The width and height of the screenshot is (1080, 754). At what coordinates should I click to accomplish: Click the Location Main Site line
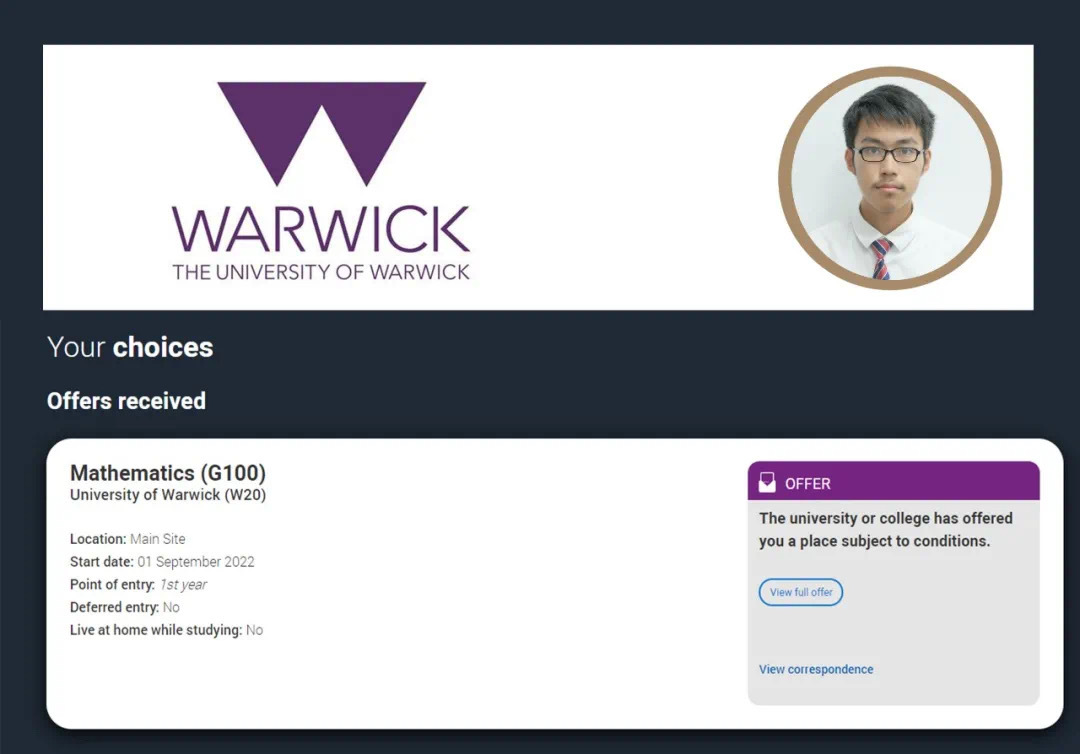[127, 539]
